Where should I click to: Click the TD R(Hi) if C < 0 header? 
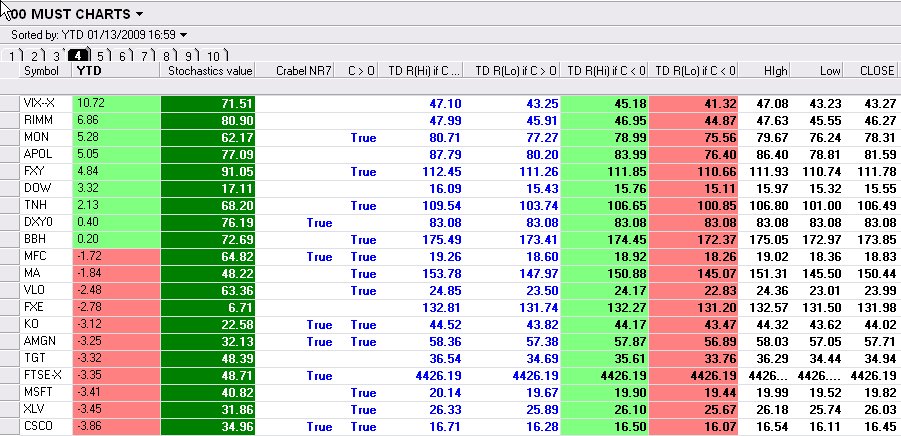coord(604,71)
